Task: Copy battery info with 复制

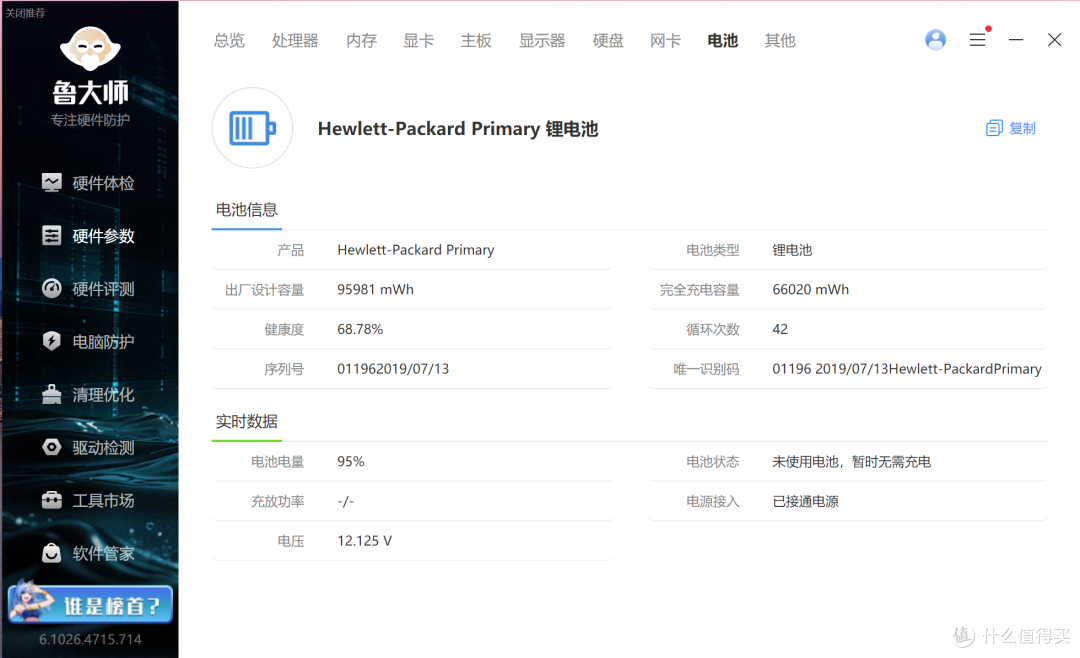Action: (x=1011, y=128)
